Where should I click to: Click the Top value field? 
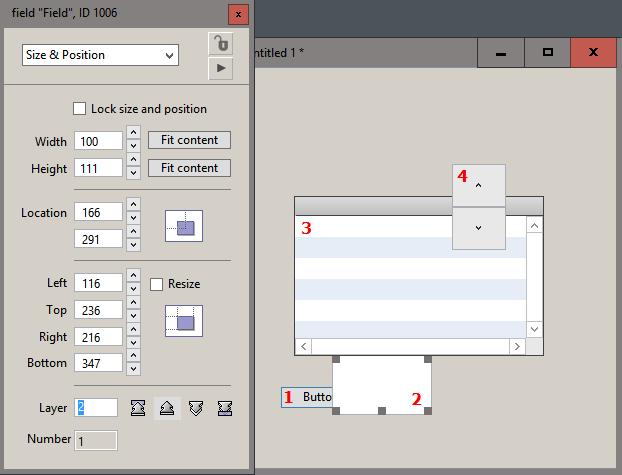(x=97, y=311)
